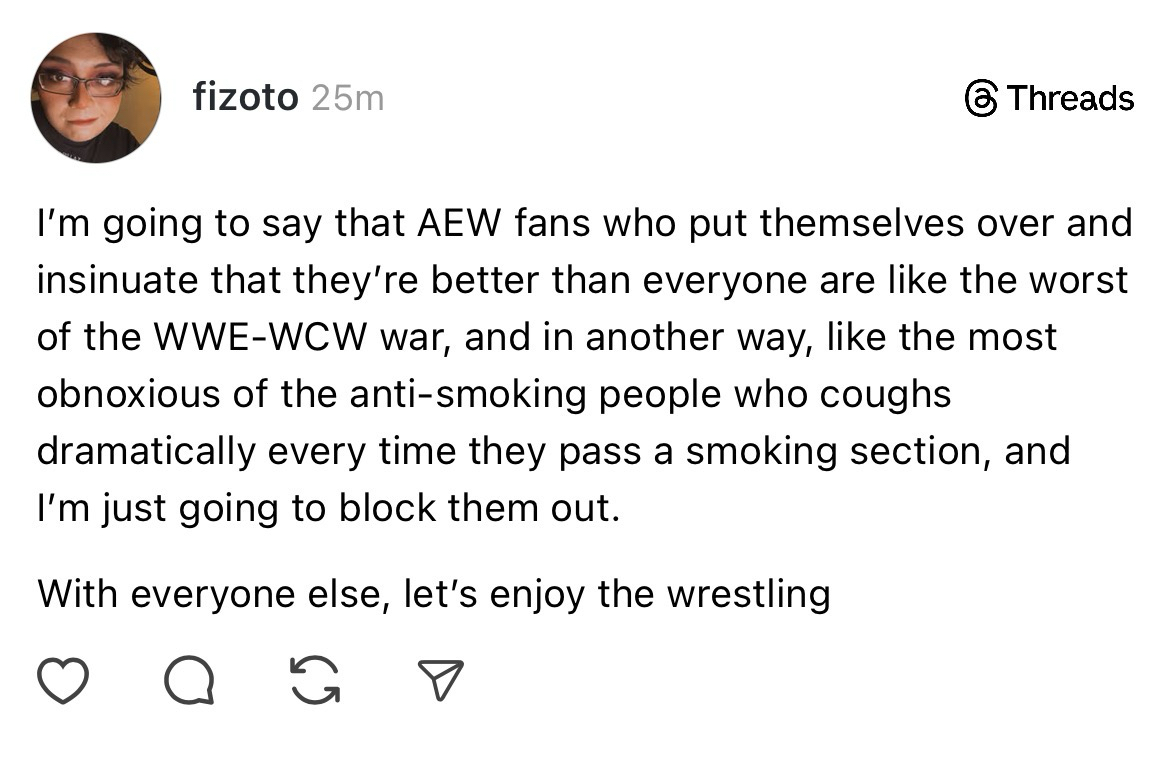Viewport: 1170px width, 762px height.
Task: Click "With everyone else, let's enjoy the wrestling"
Action: click(x=433, y=594)
